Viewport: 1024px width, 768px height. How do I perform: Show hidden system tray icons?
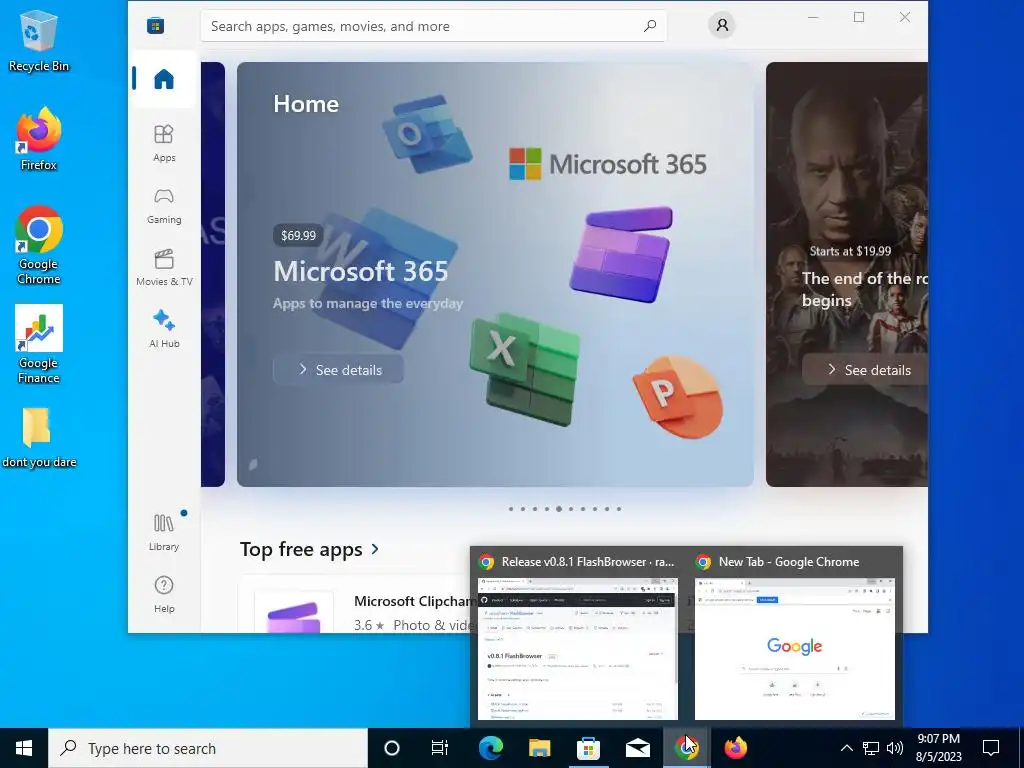[846, 748]
